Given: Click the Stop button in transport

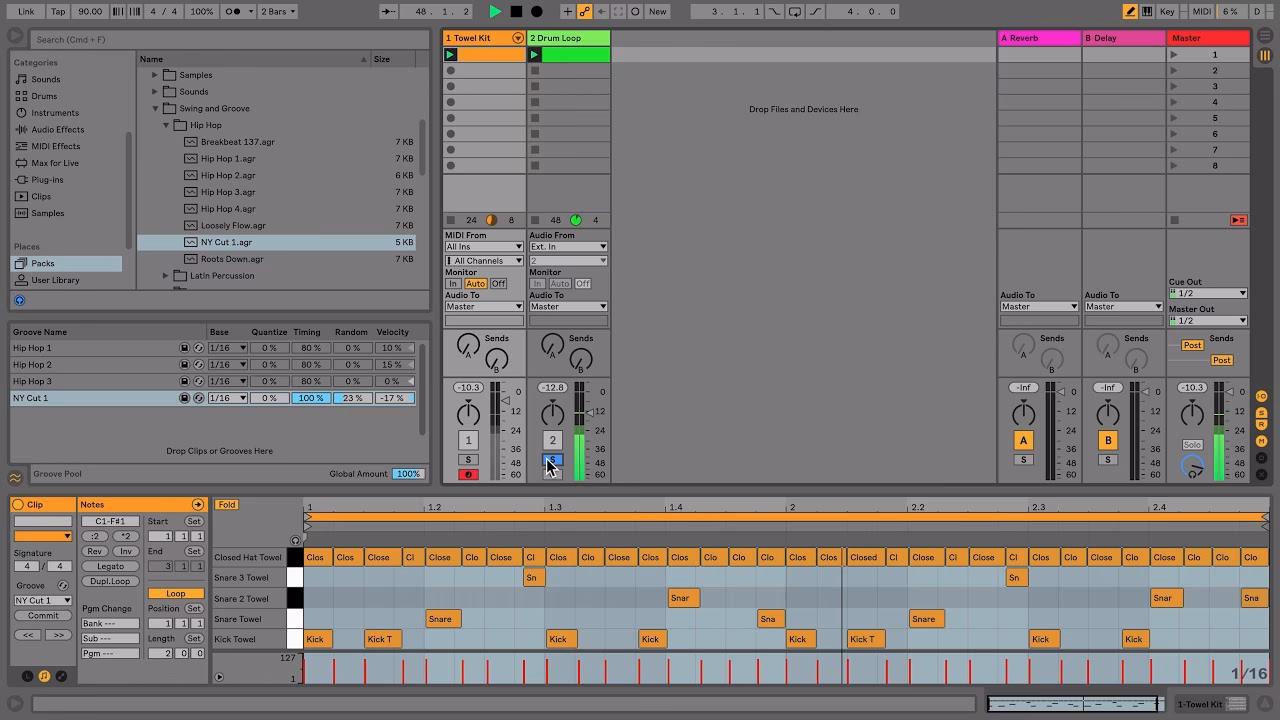Looking at the screenshot, I should [x=516, y=12].
